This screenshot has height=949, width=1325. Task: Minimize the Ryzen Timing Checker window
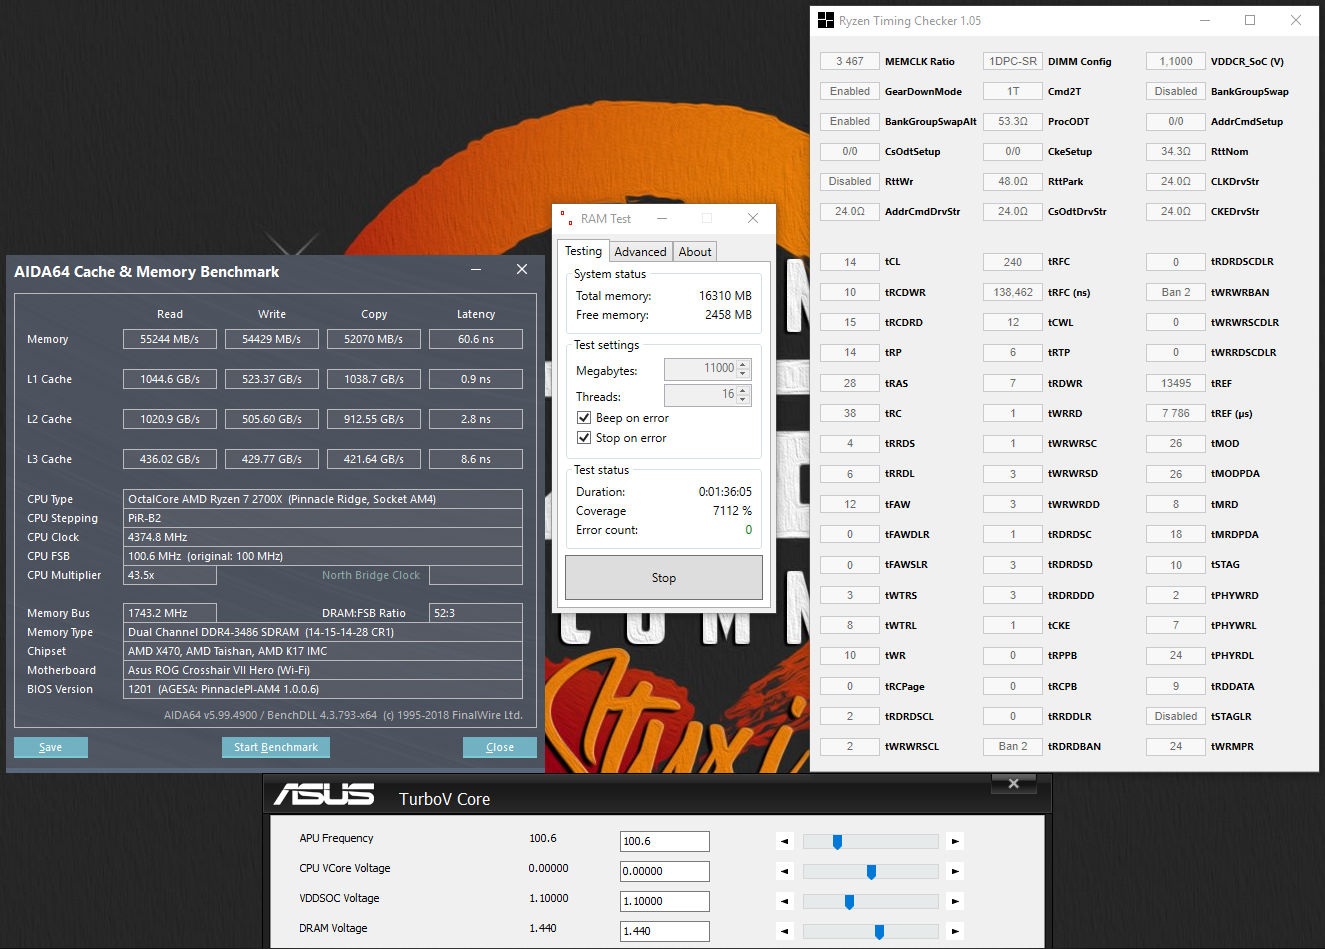1204,20
